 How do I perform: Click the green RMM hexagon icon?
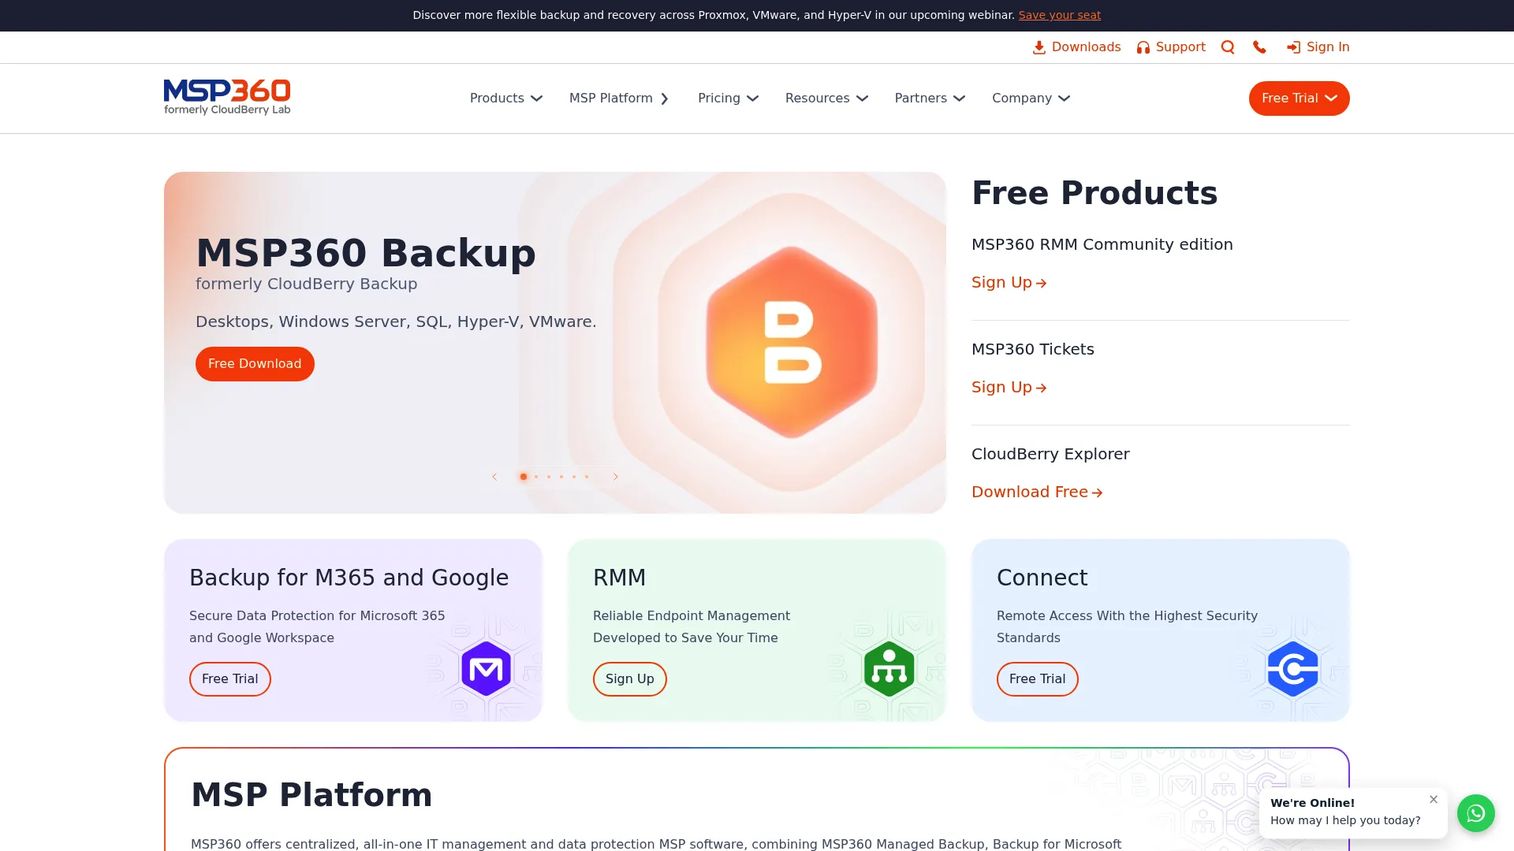click(x=889, y=668)
